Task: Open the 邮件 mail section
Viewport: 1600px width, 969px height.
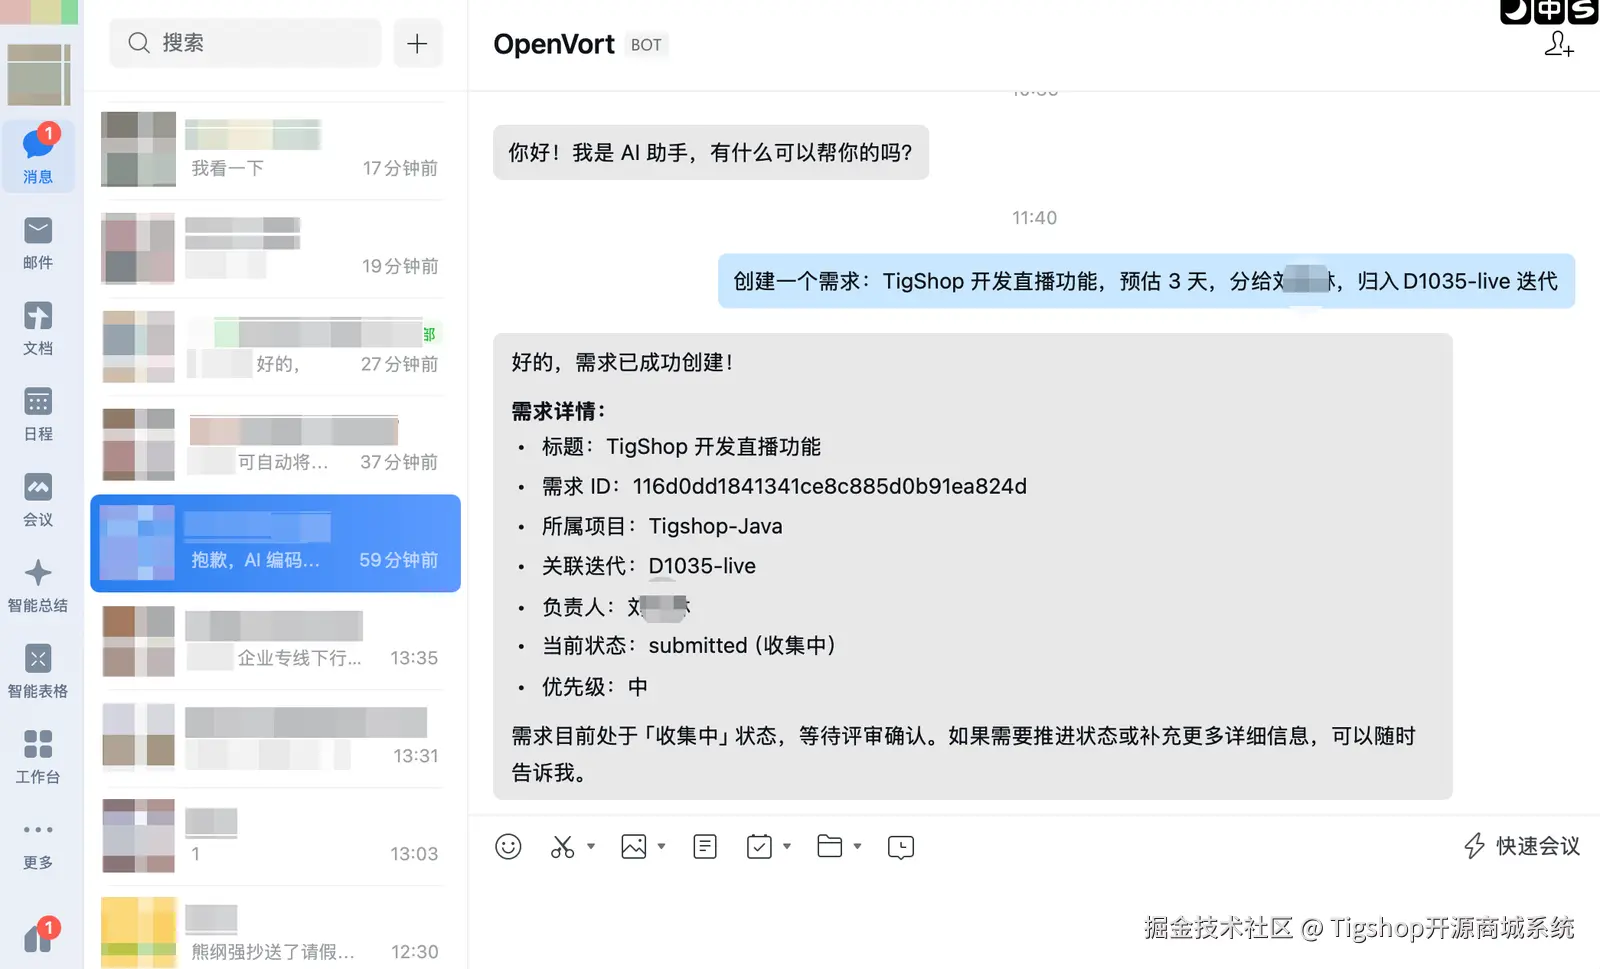Action: (38, 243)
